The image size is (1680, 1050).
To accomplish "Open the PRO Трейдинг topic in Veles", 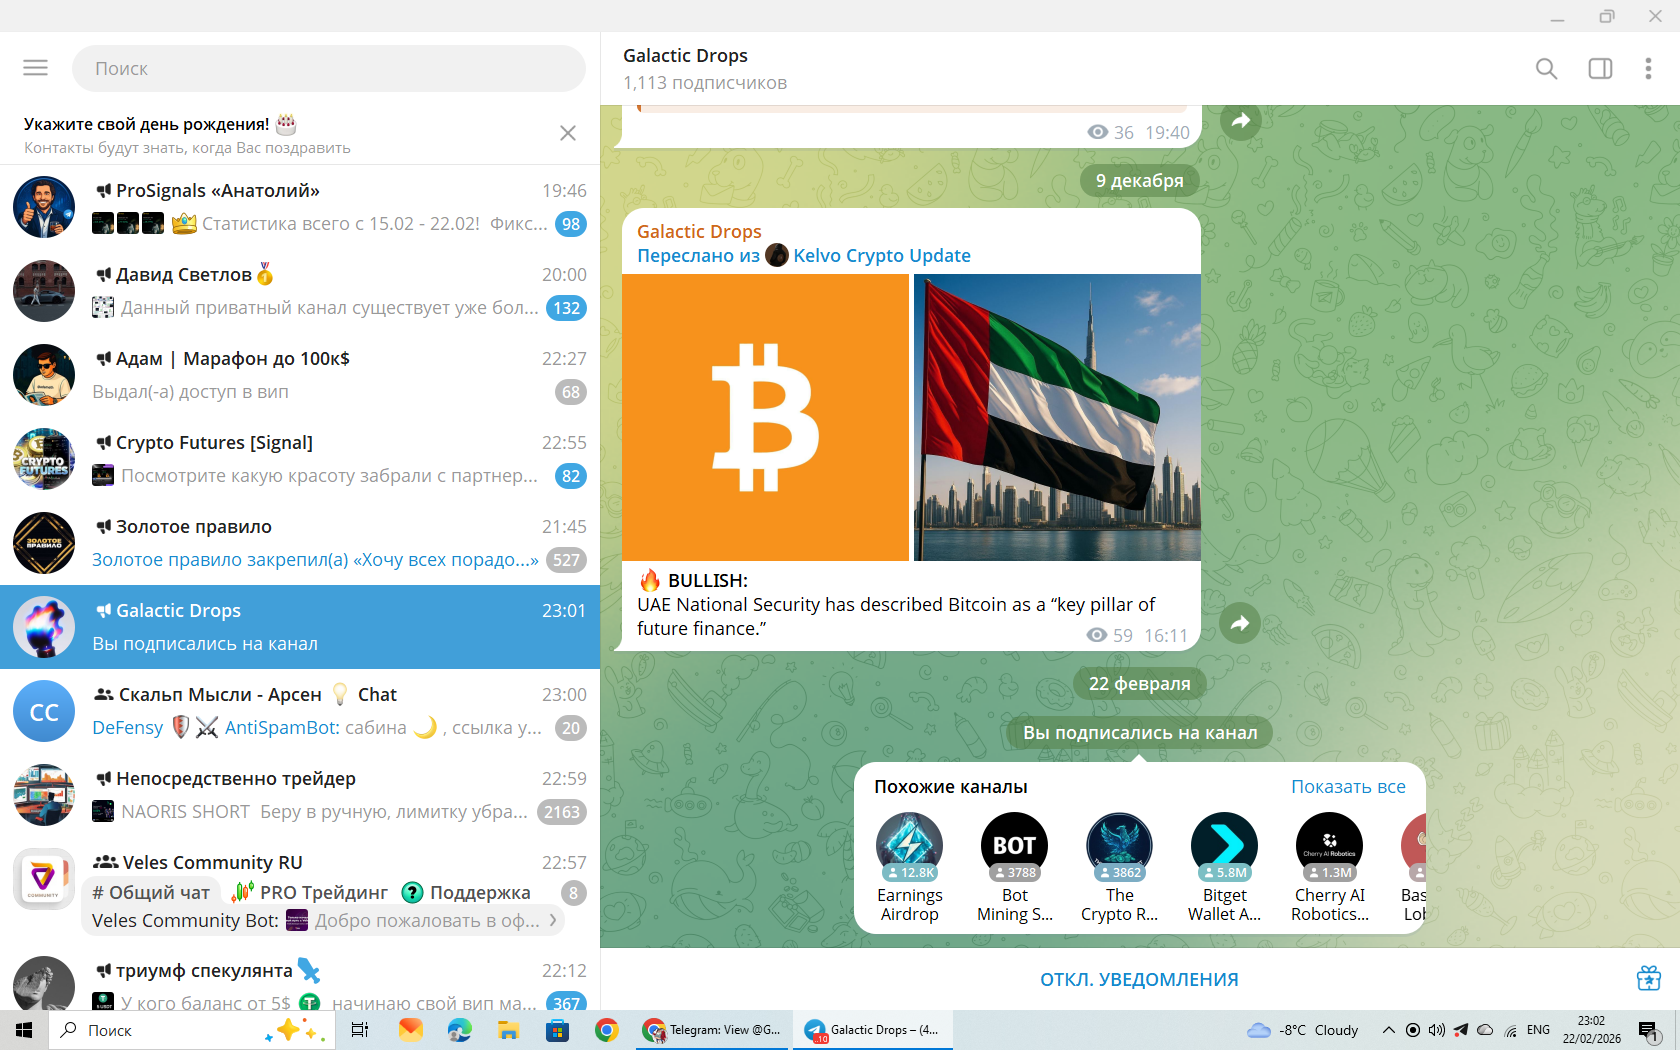I will (x=310, y=892).
